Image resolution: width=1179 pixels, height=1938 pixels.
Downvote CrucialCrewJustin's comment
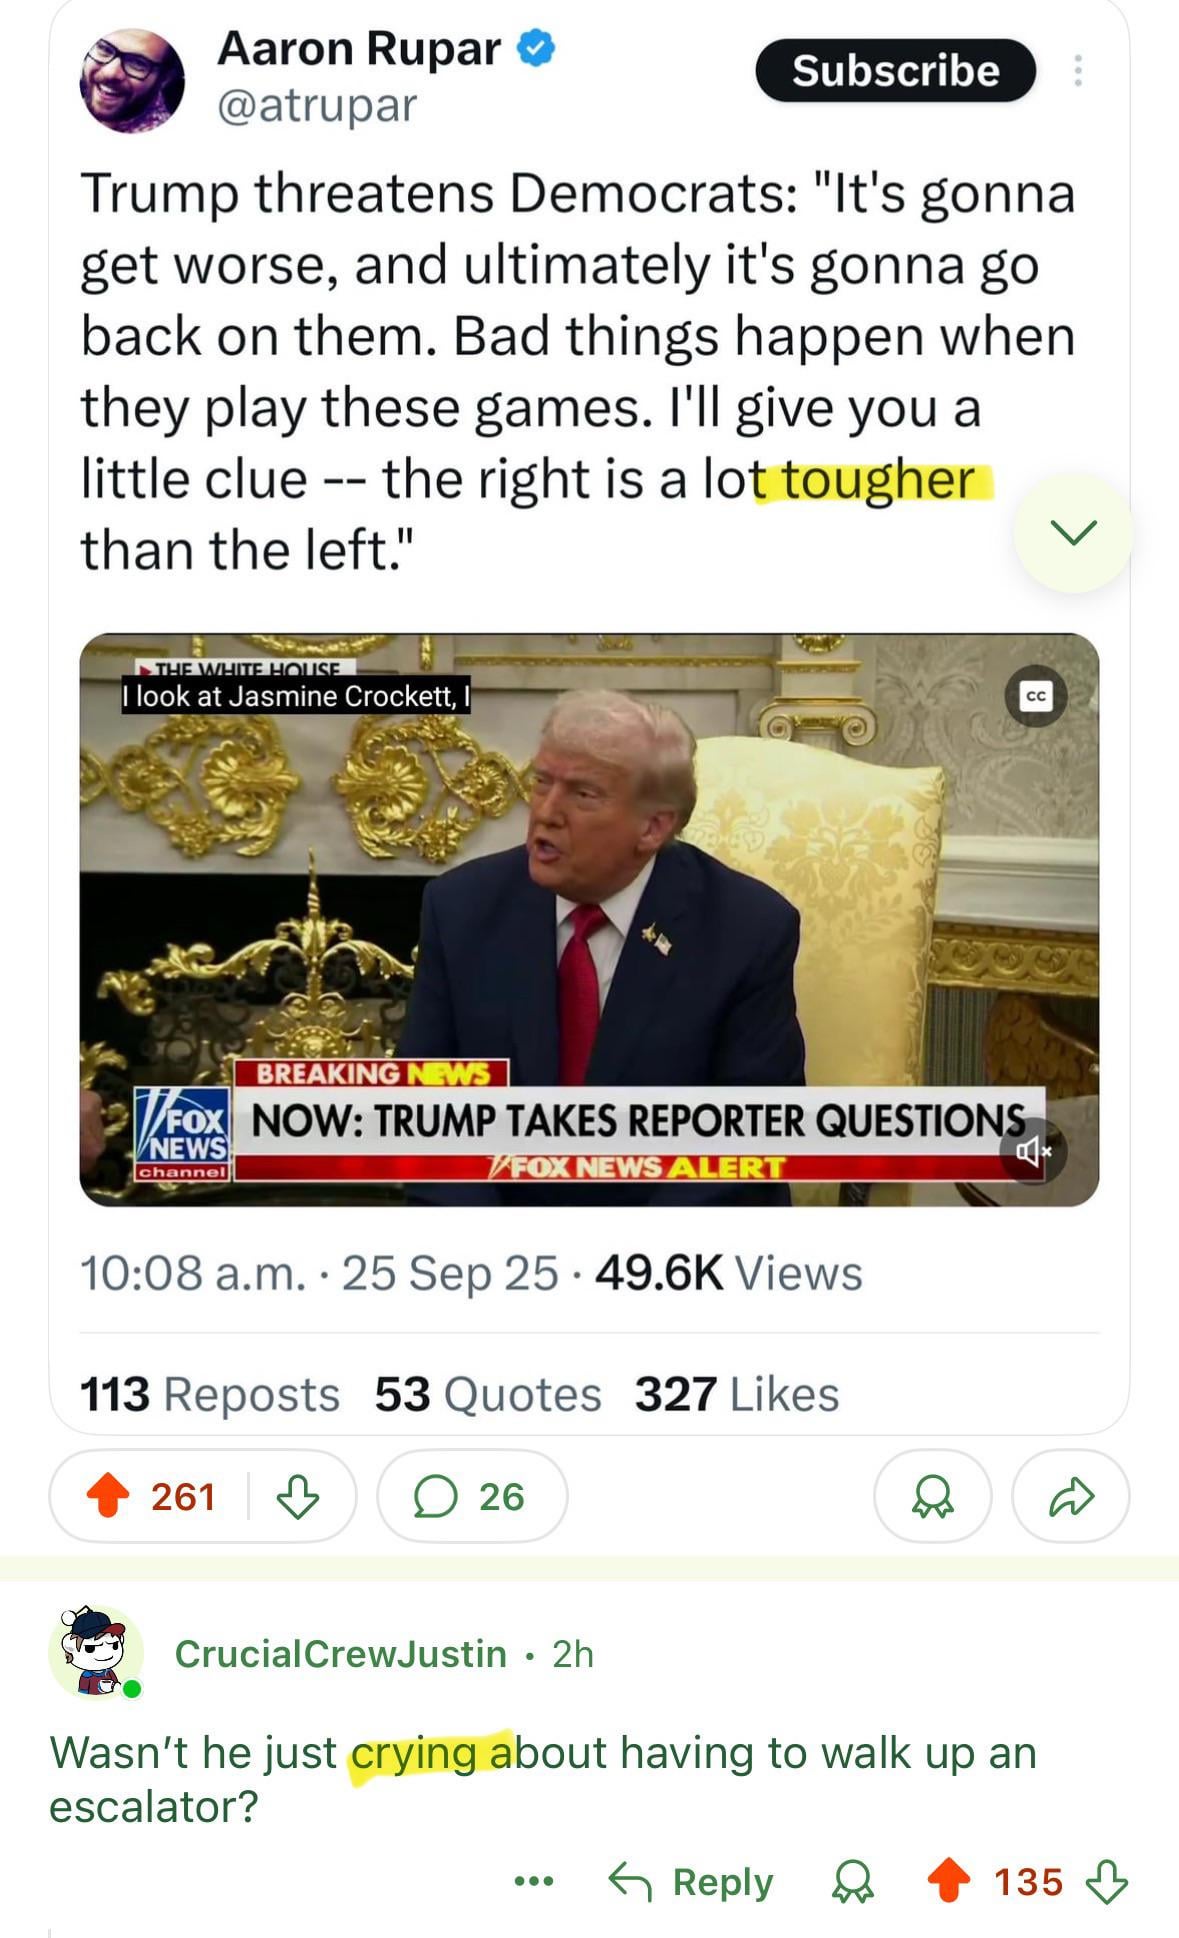(x=1107, y=1880)
